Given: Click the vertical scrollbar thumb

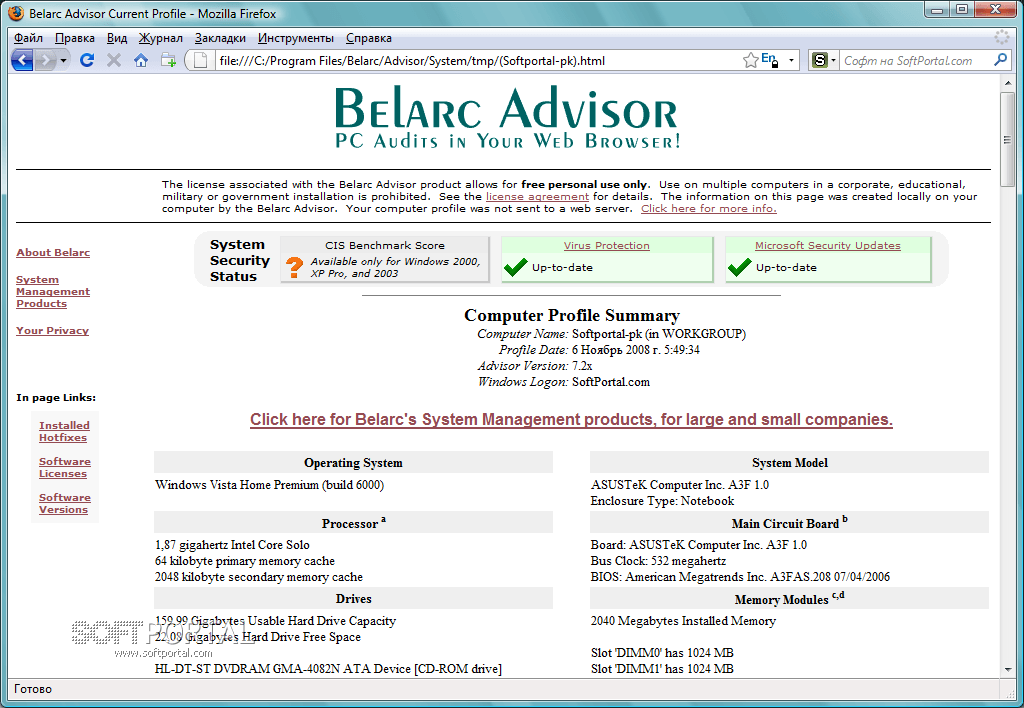Looking at the screenshot, I should [1008, 139].
